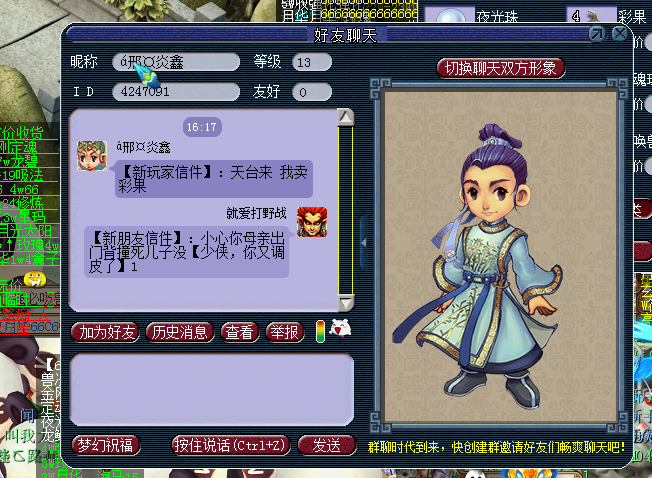Viewport: 652px width, 478px height.
Task: Close the 好友聊天 chat window
Action: [x=620, y=33]
